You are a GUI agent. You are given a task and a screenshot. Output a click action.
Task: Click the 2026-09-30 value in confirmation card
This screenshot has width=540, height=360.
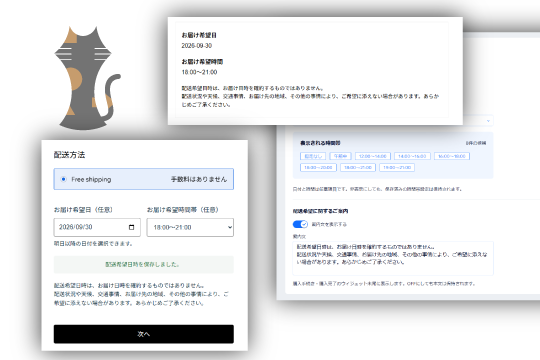[197, 45]
